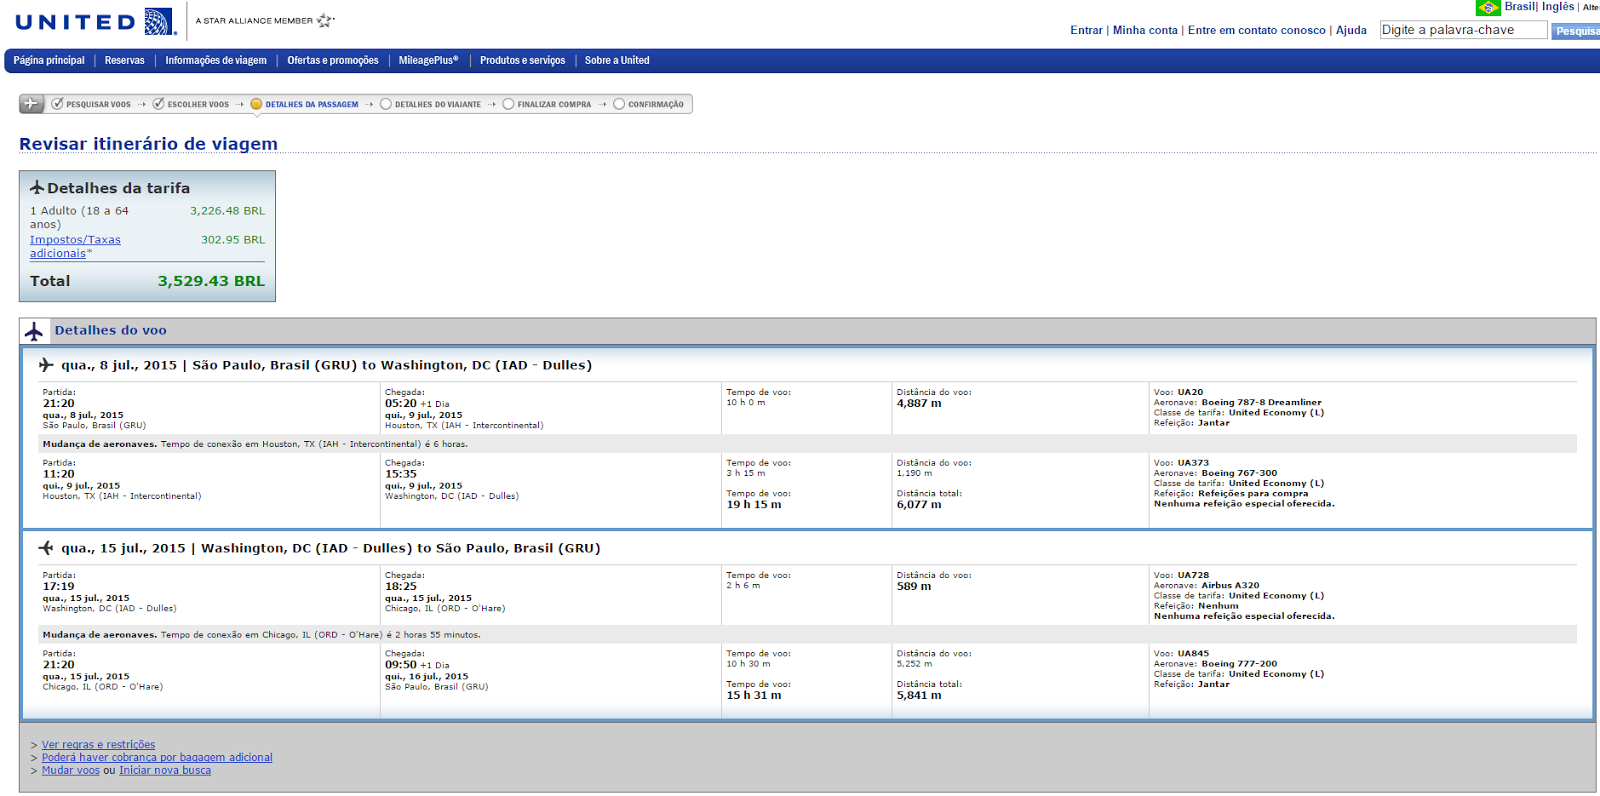This screenshot has width=1600, height=796.
Task: Click the airplane icon starting the progress bar
Action: [x=32, y=104]
